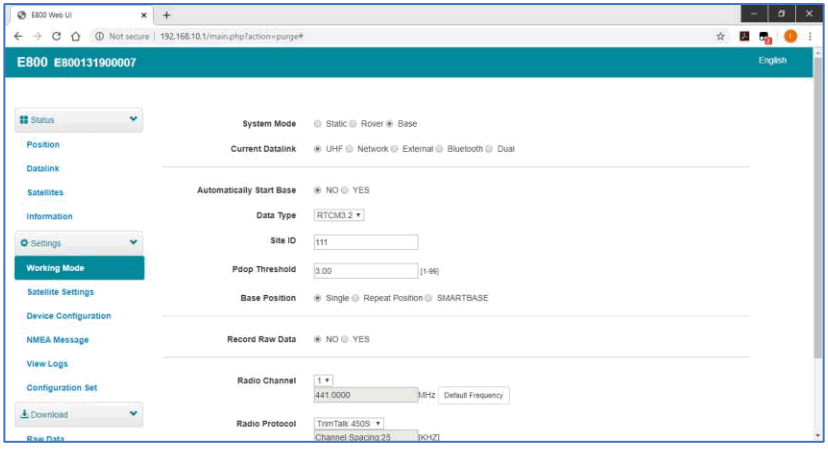This screenshot has height=450, width=828.
Task: Open Configuration Set
Action: tap(62, 388)
